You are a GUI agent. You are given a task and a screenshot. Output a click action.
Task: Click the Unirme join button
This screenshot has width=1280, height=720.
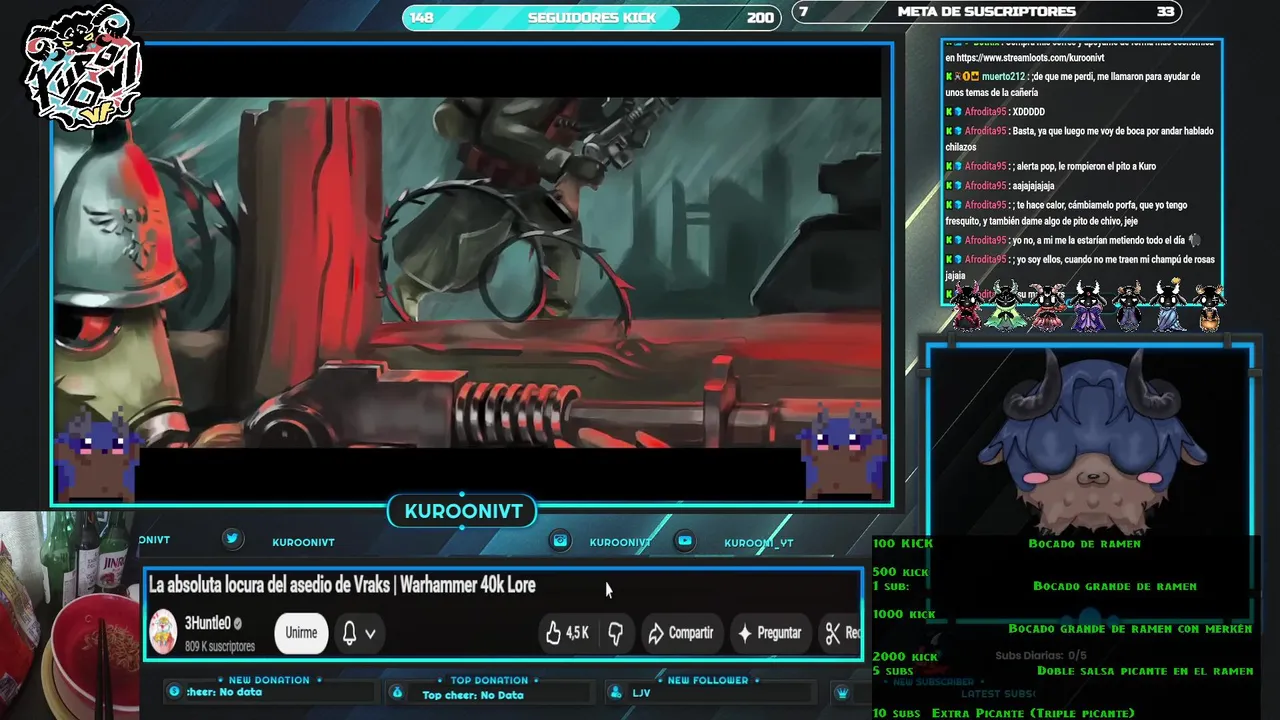coord(301,633)
